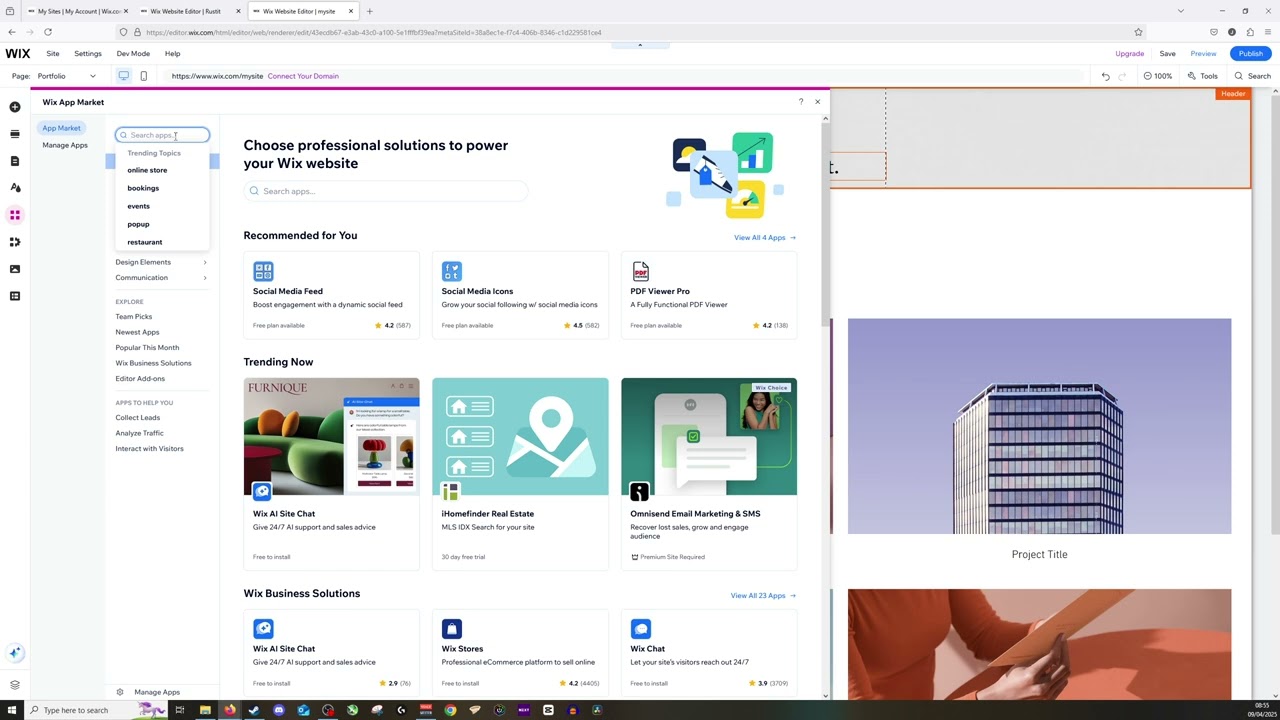Image resolution: width=1280 pixels, height=720 pixels.
Task: Open the Tools menu in toolbar
Action: [1203, 76]
